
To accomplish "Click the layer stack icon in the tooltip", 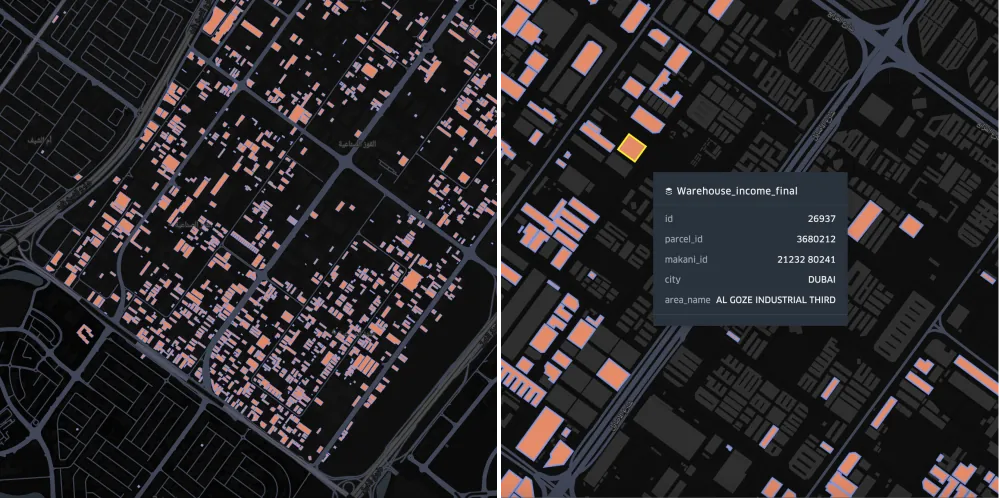I will click(x=668, y=191).
